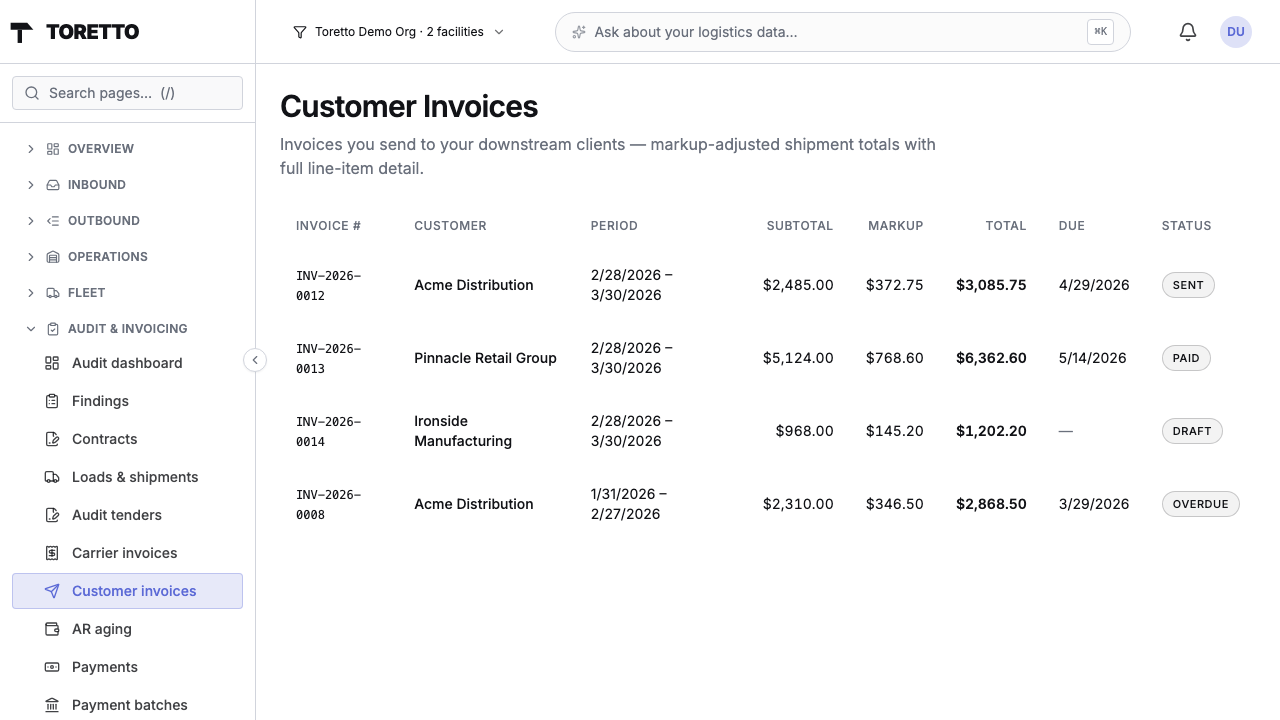The image size is (1280, 720).
Task: Open invoice INV-2026-0014
Action: [328, 431]
